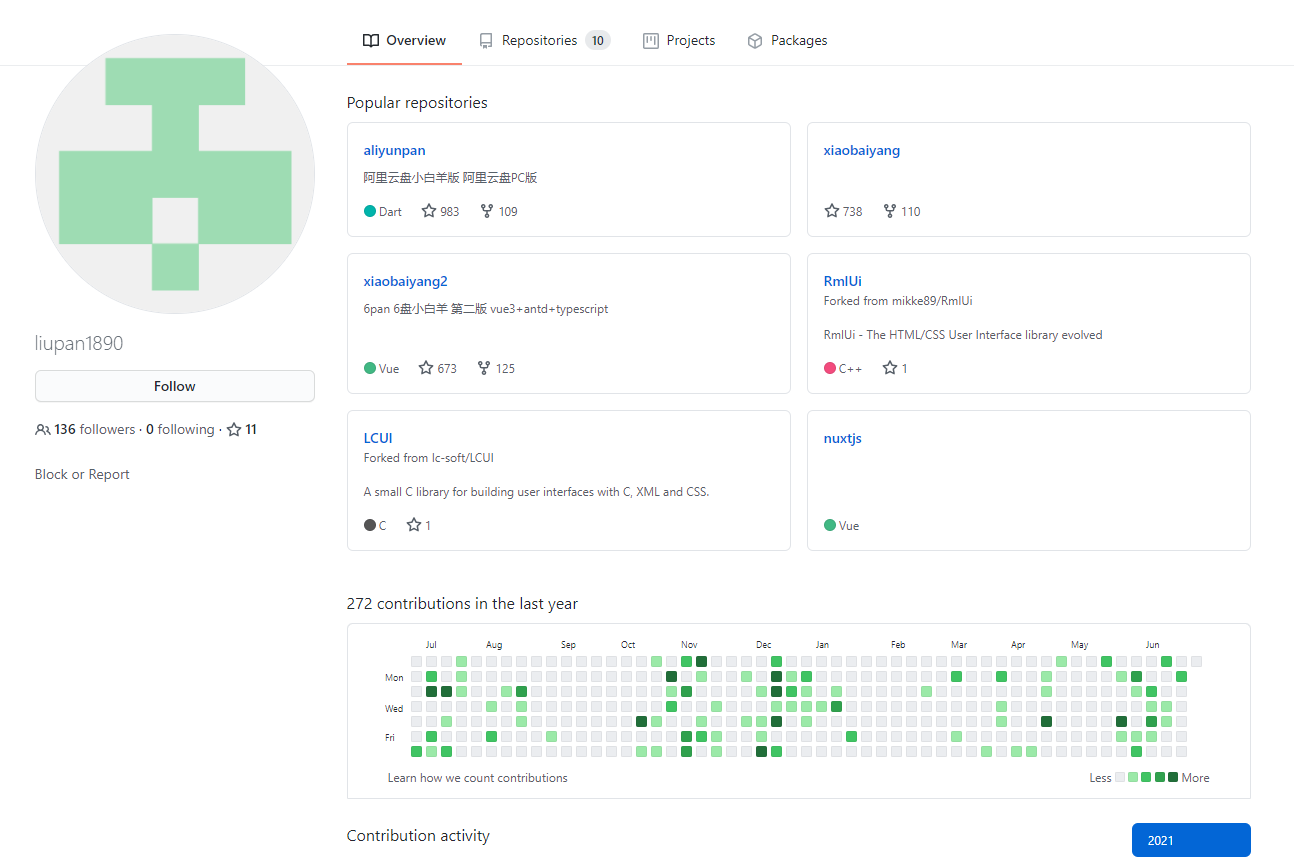This screenshot has width=1294, height=864.
Task: Click 'Forked from mikke89/RmlUi' text
Action: click(x=898, y=301)
